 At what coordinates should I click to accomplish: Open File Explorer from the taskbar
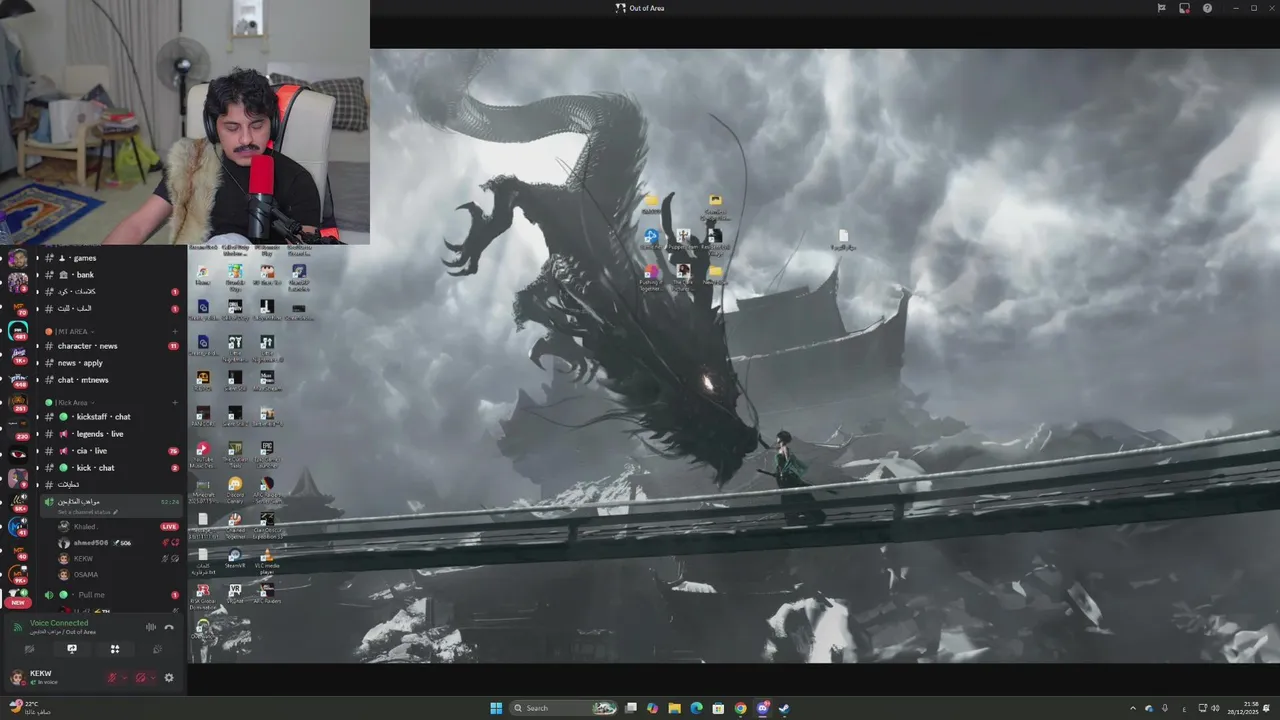tap(674, 708)
